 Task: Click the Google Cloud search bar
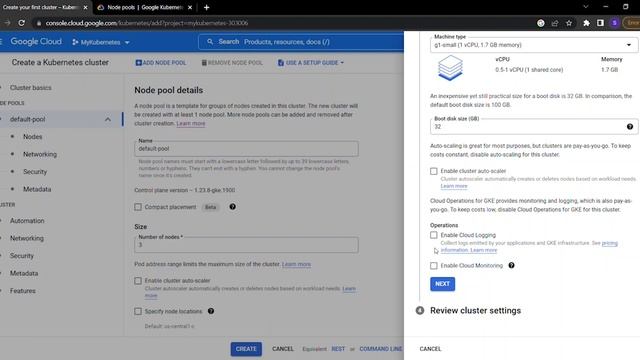tap(301, 42)
